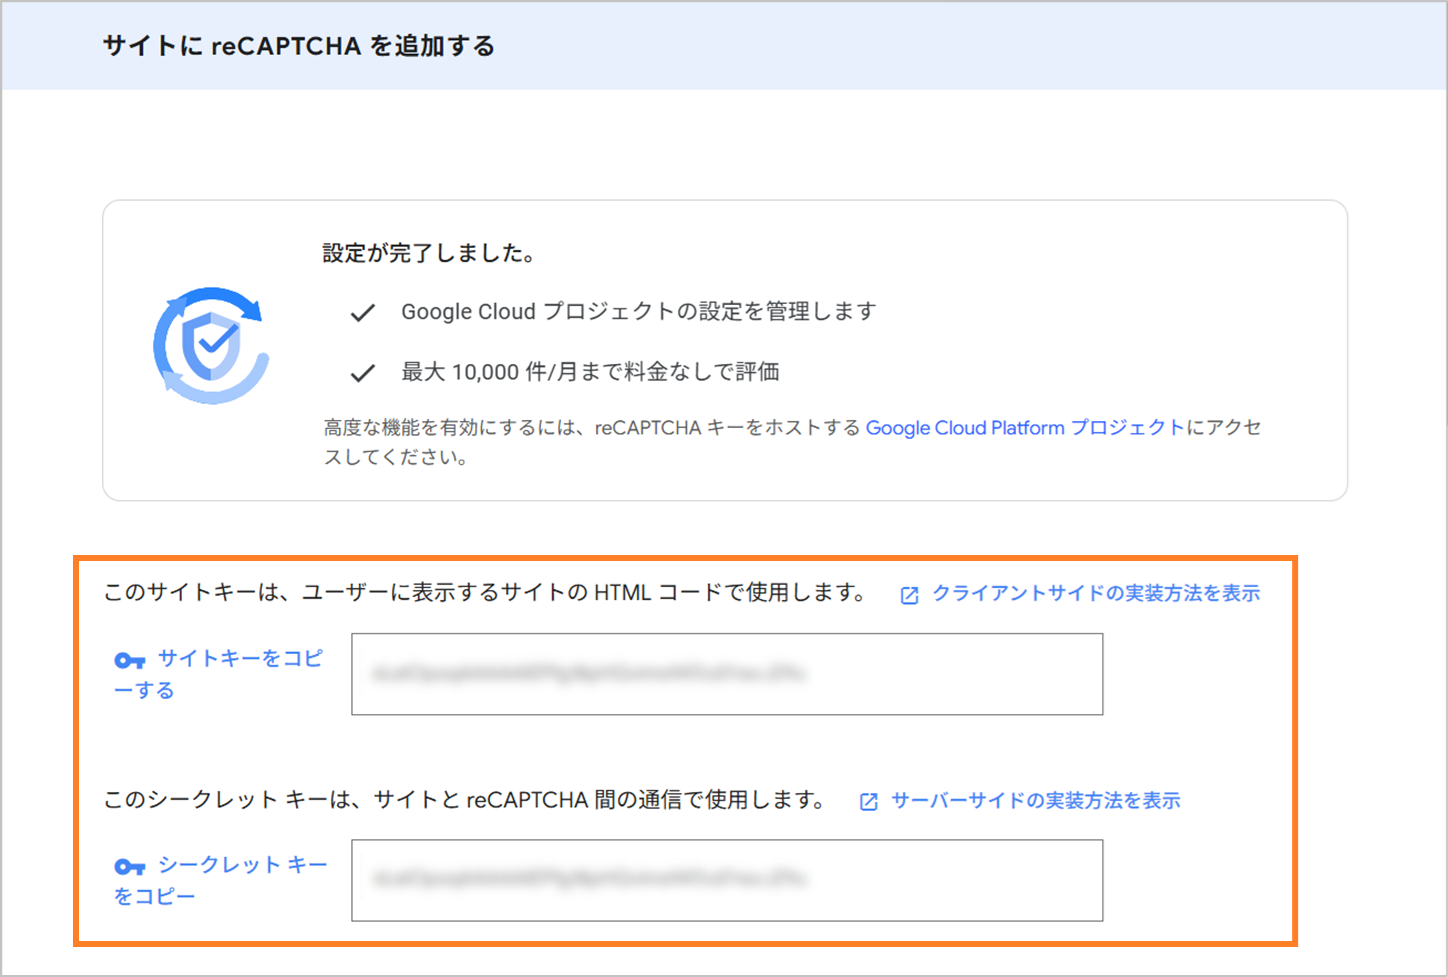
Task: Copy the secret key via シークレット キーをコピー
Action: tap(220, 880)
